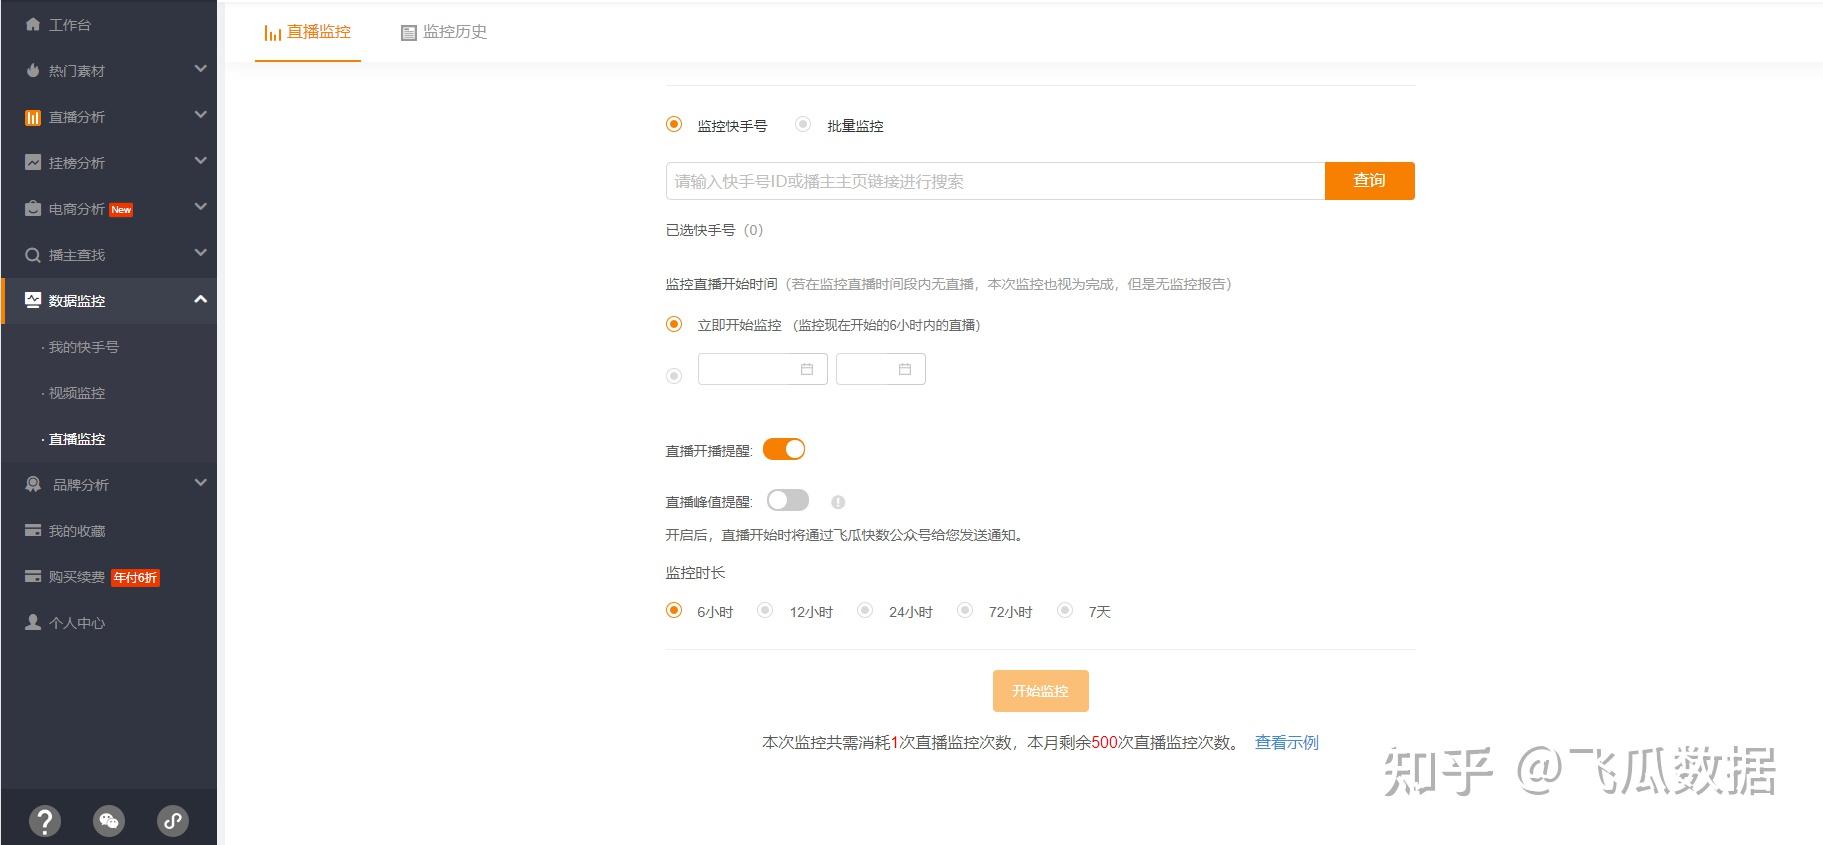Click the 个人中心 user icon

pyautogui.click(x=33, y=622)
